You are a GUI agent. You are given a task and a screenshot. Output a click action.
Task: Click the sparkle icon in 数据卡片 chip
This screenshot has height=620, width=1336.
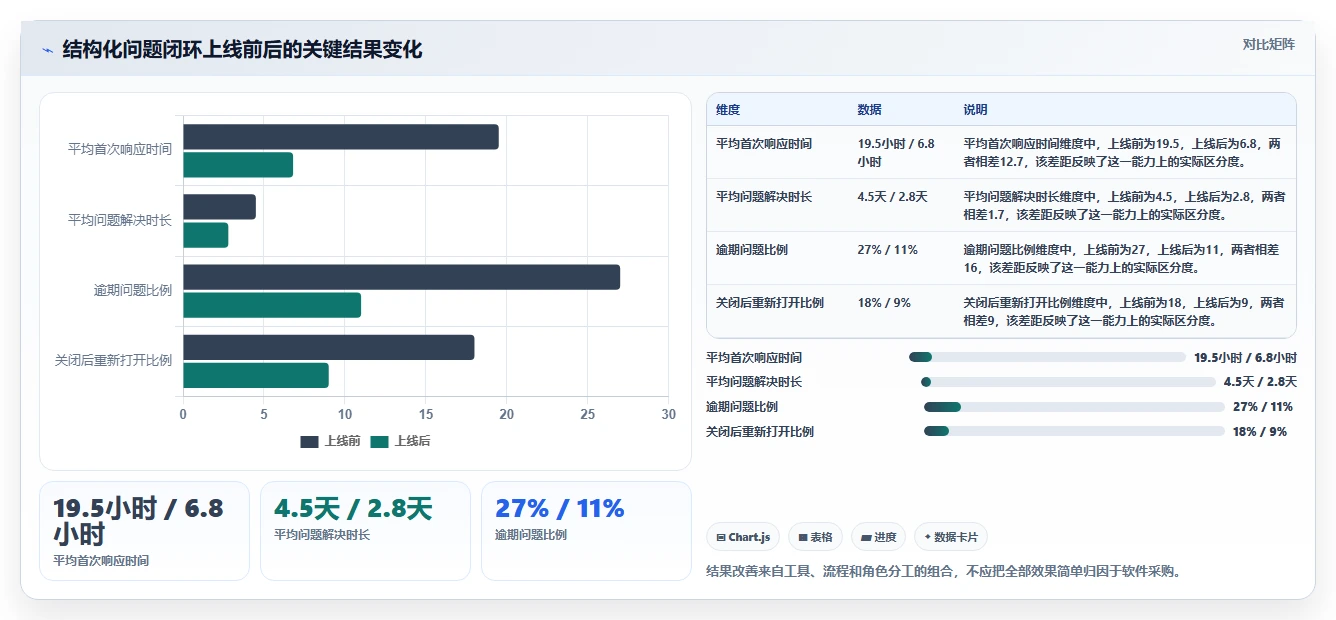928,537
